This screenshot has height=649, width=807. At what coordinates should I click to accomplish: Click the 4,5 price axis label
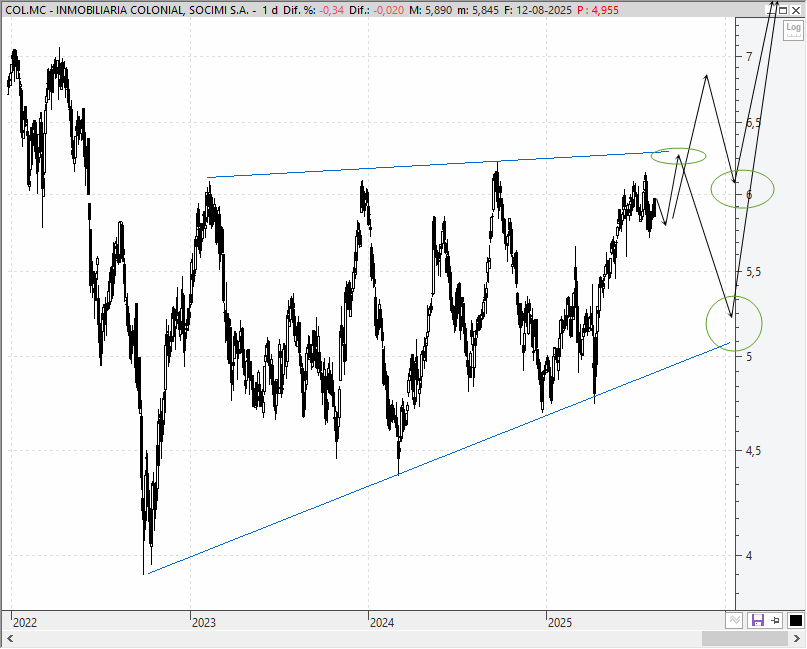[x=753, y=450]
